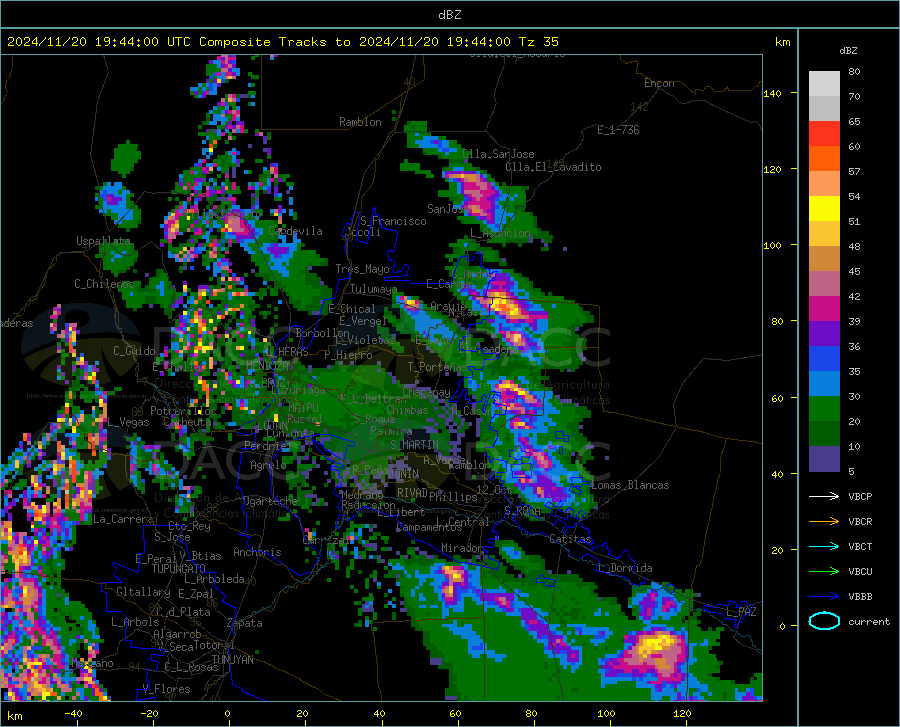Screen dimensions: 900x727
Task: Click the 'VBBB' legend label
Action: [860, 597]
